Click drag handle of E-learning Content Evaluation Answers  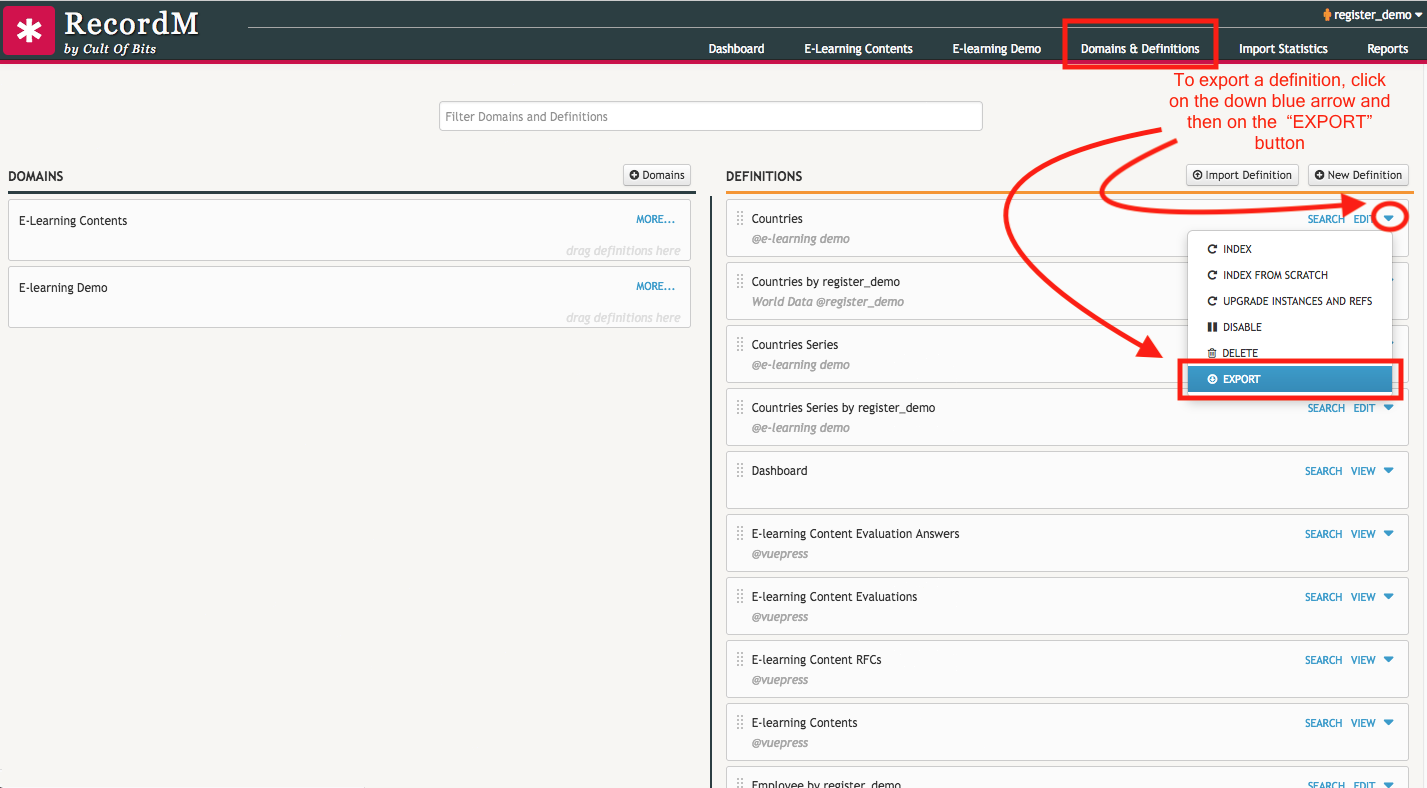pos(740,534)
